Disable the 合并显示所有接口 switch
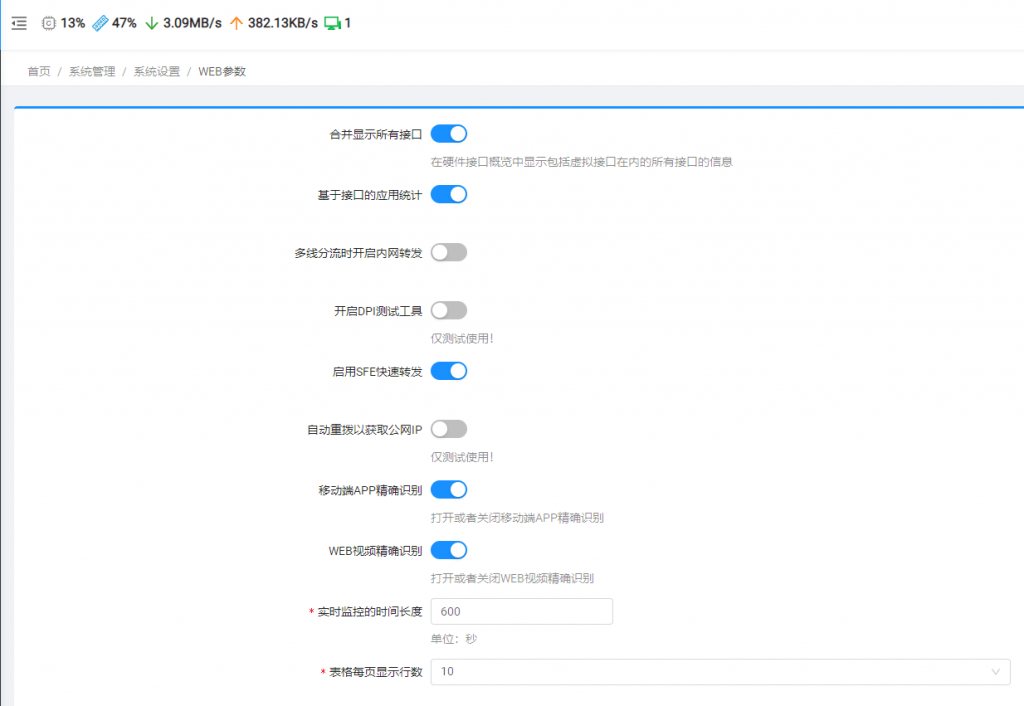This screenshot has width=1024, height=706. [449, 134]
